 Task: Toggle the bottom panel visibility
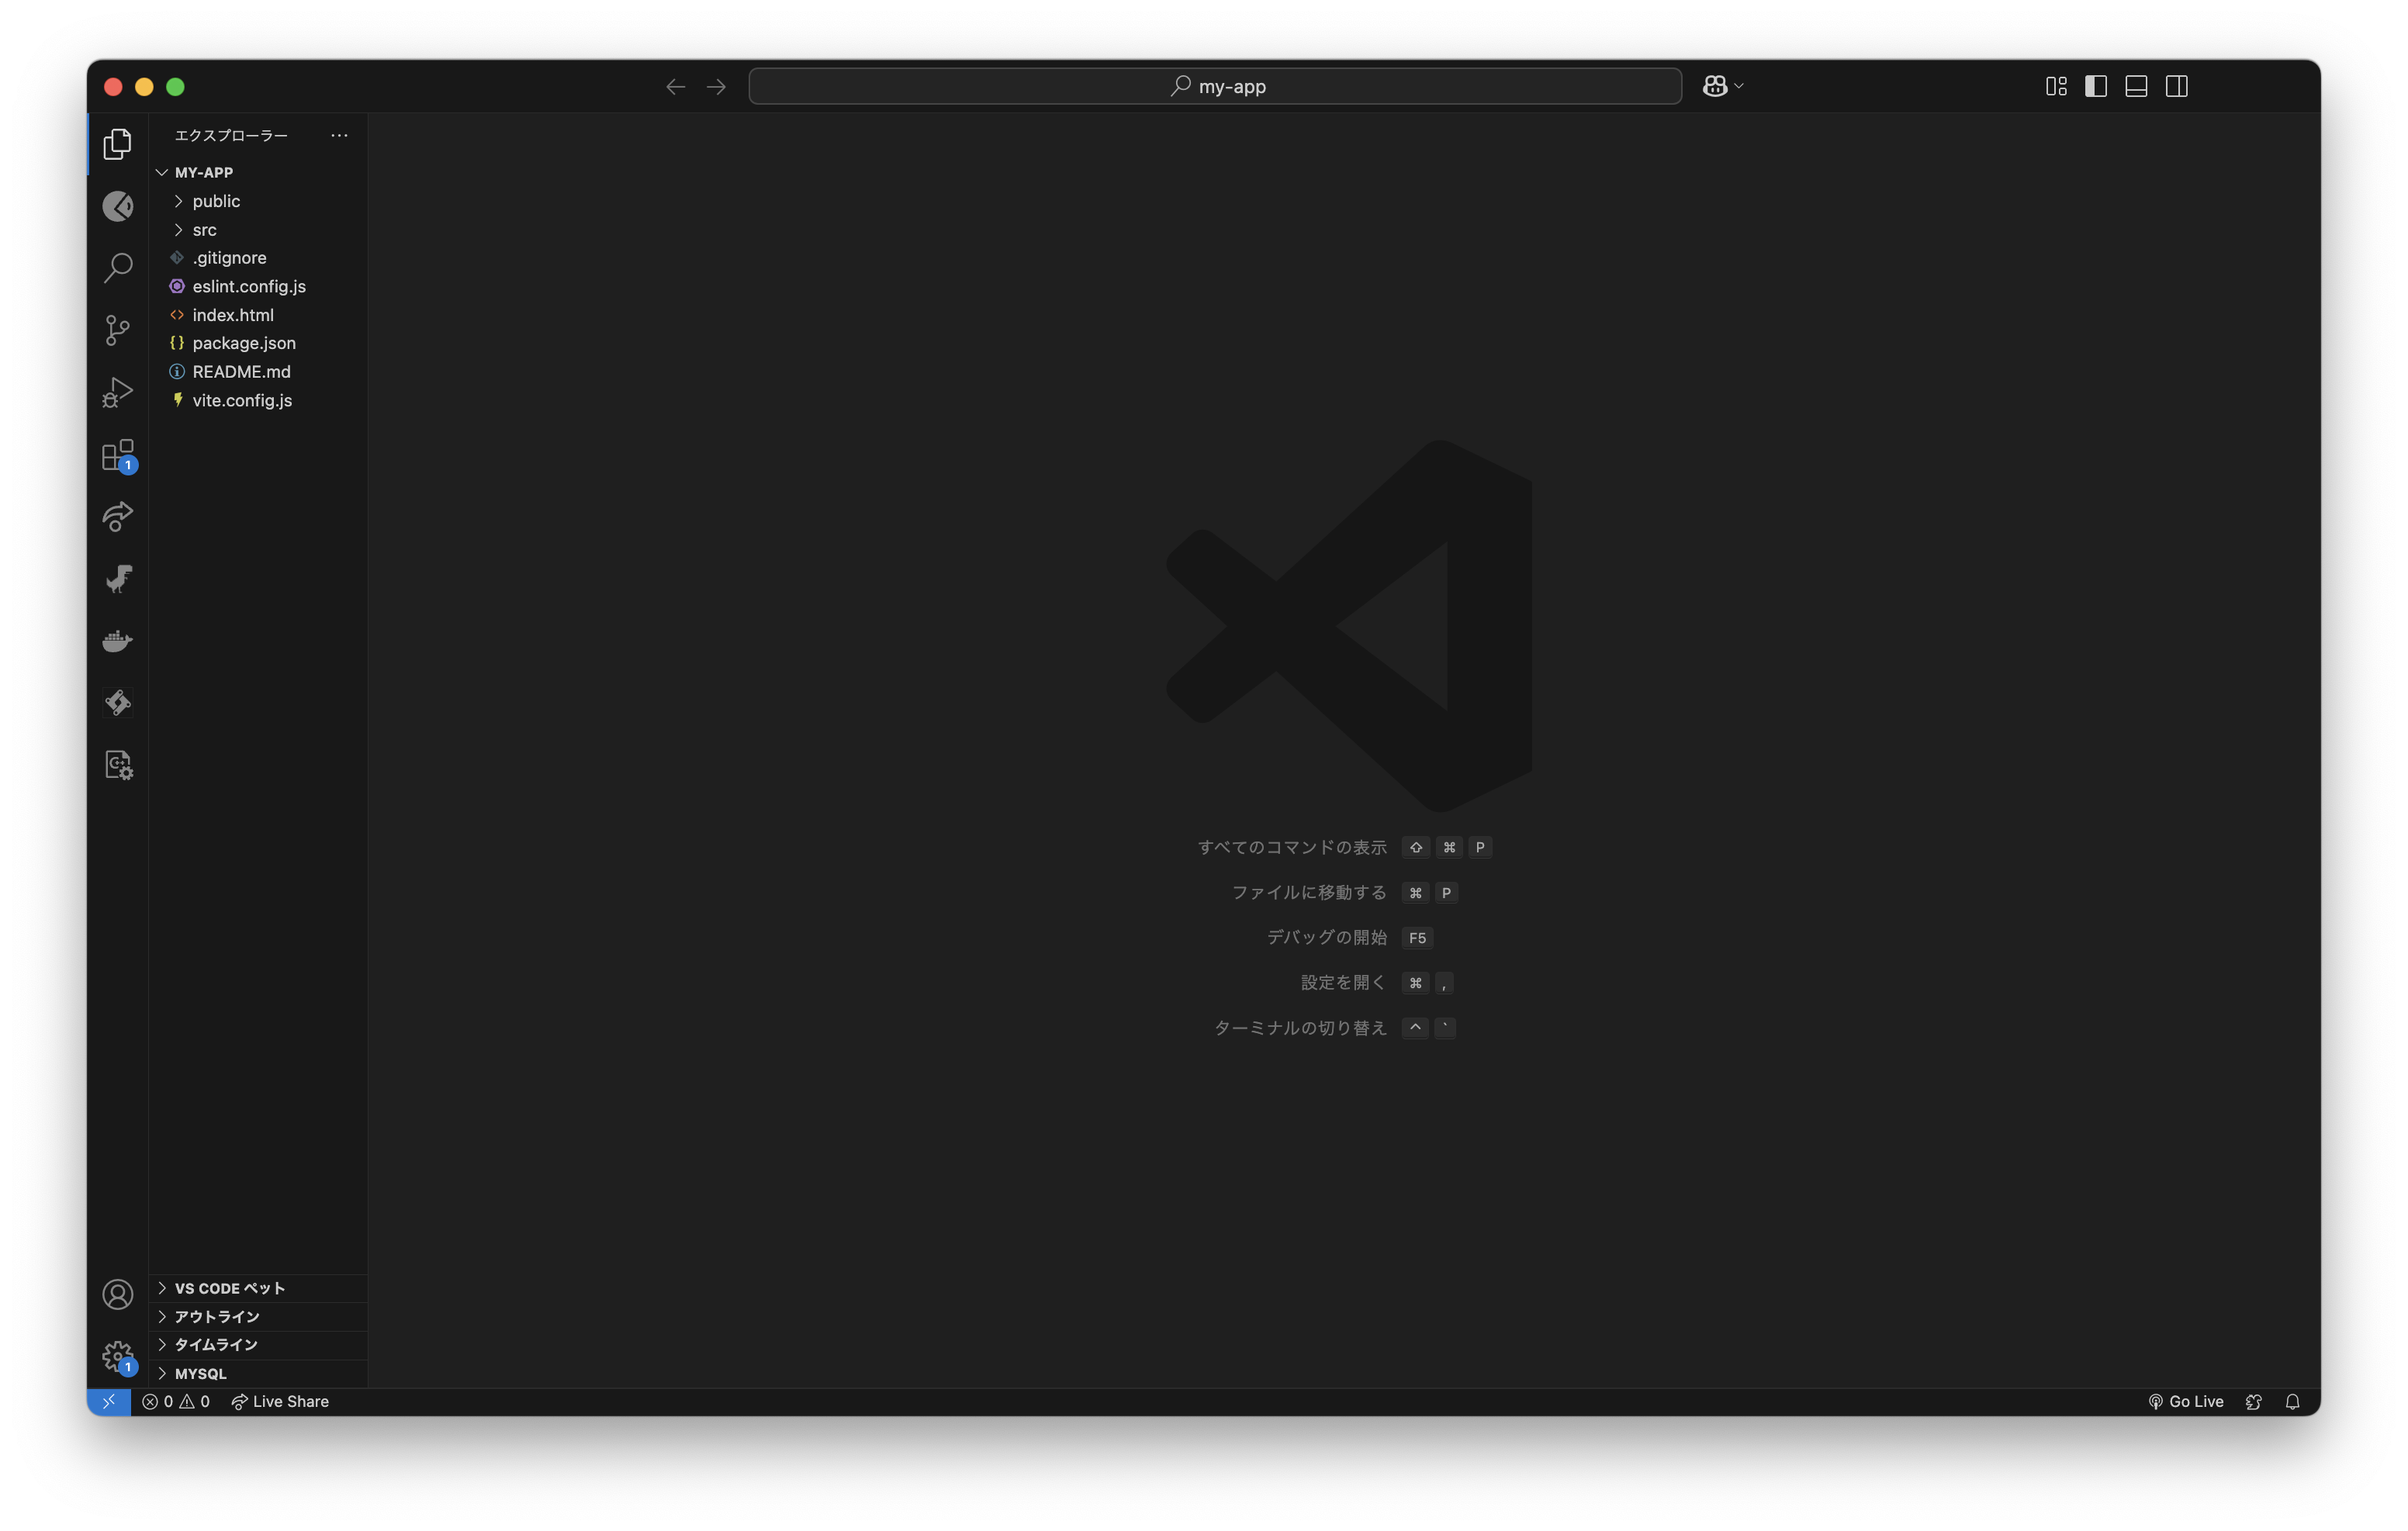click(x=2136, y=86)
